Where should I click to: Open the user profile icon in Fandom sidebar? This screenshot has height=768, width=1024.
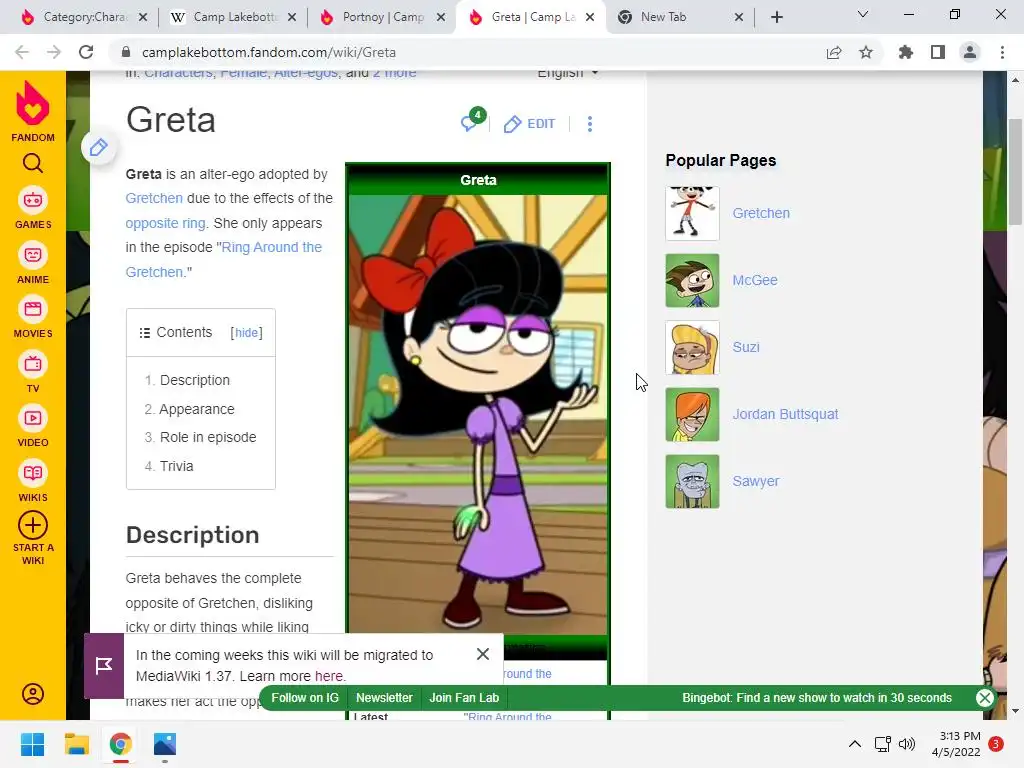coord(33,694)
